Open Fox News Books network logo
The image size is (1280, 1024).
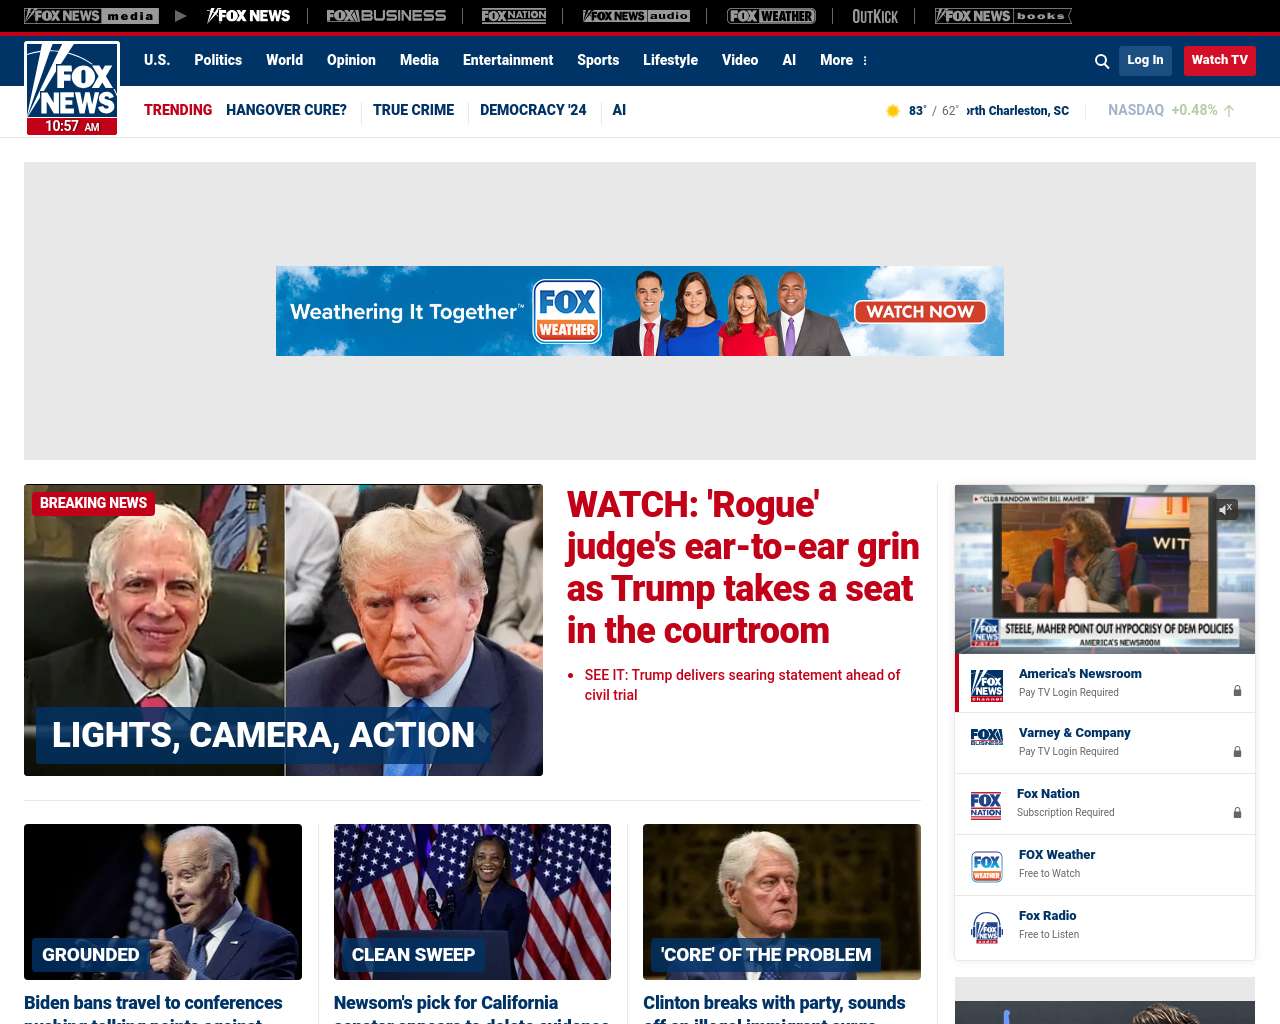1003,16
